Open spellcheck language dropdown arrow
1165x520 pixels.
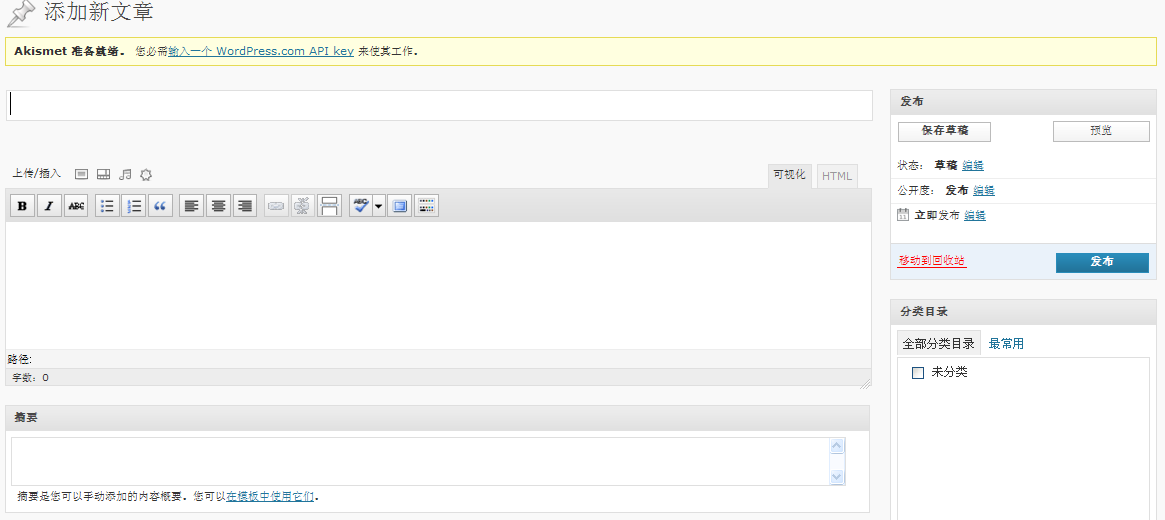click(x=379, y=206)
